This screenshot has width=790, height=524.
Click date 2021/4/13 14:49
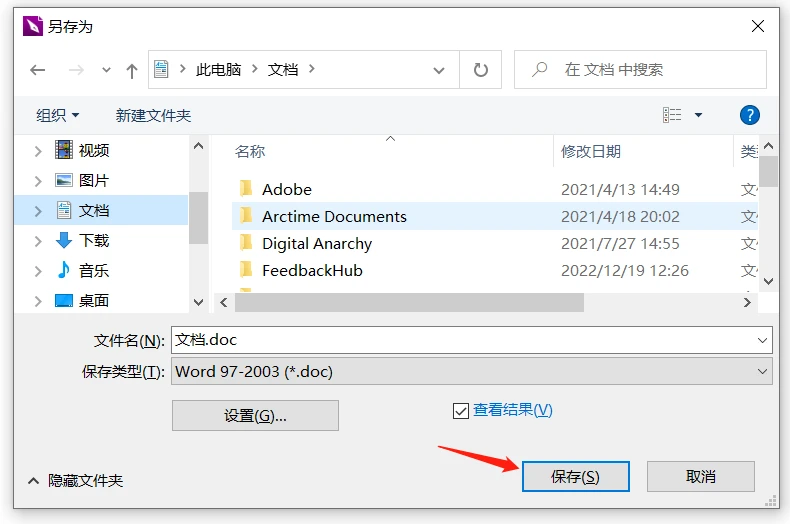click(x=620, y=189)
